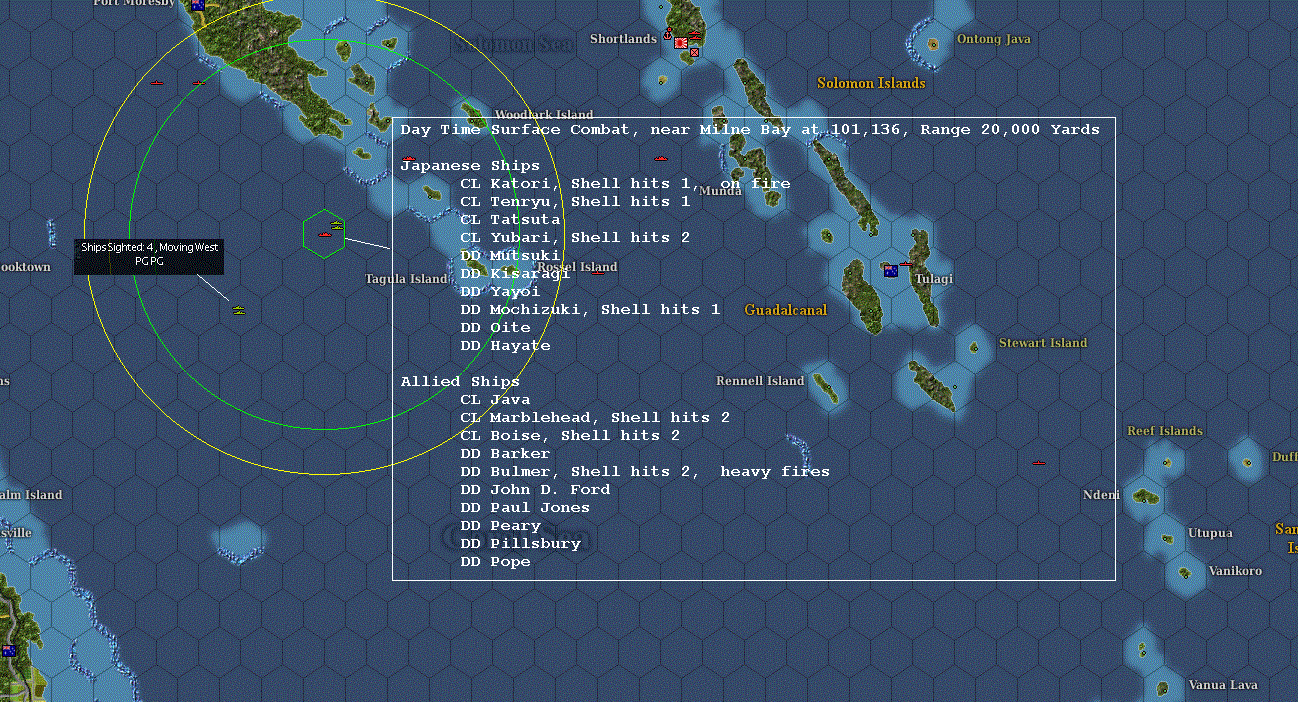The width and height of the screenshot is (1298, 702).
Task: Click the Vanikoro map label
Action: (x=1235, y=571)
